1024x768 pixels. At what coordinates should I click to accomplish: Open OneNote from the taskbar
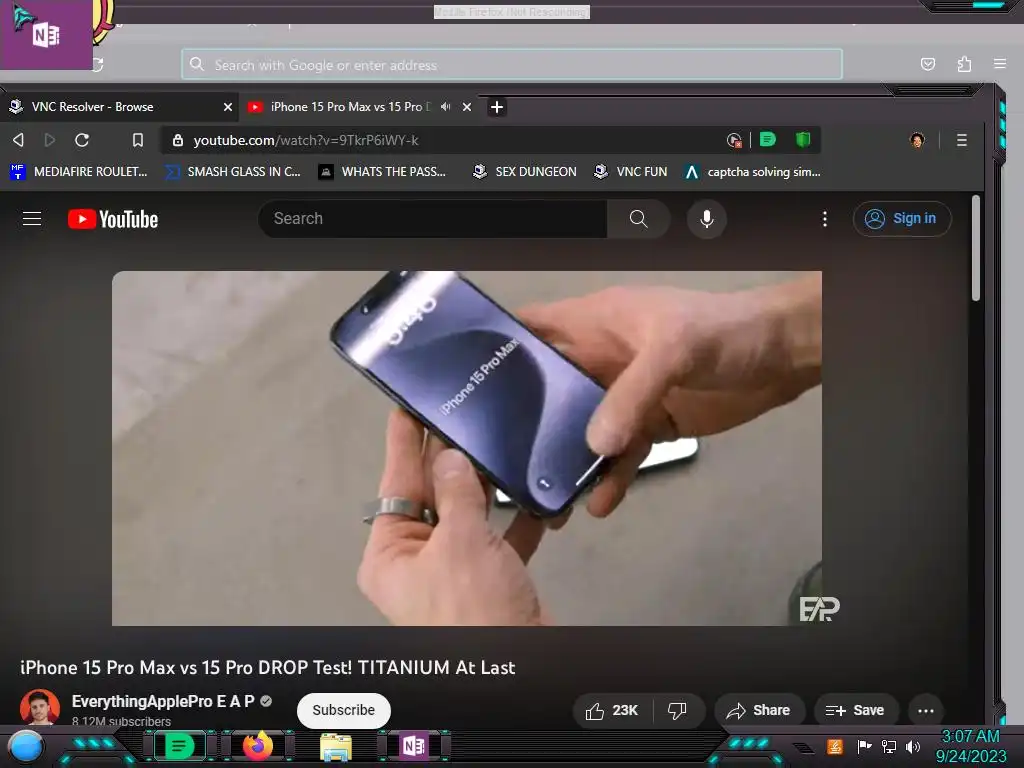[x=414, y=745]
